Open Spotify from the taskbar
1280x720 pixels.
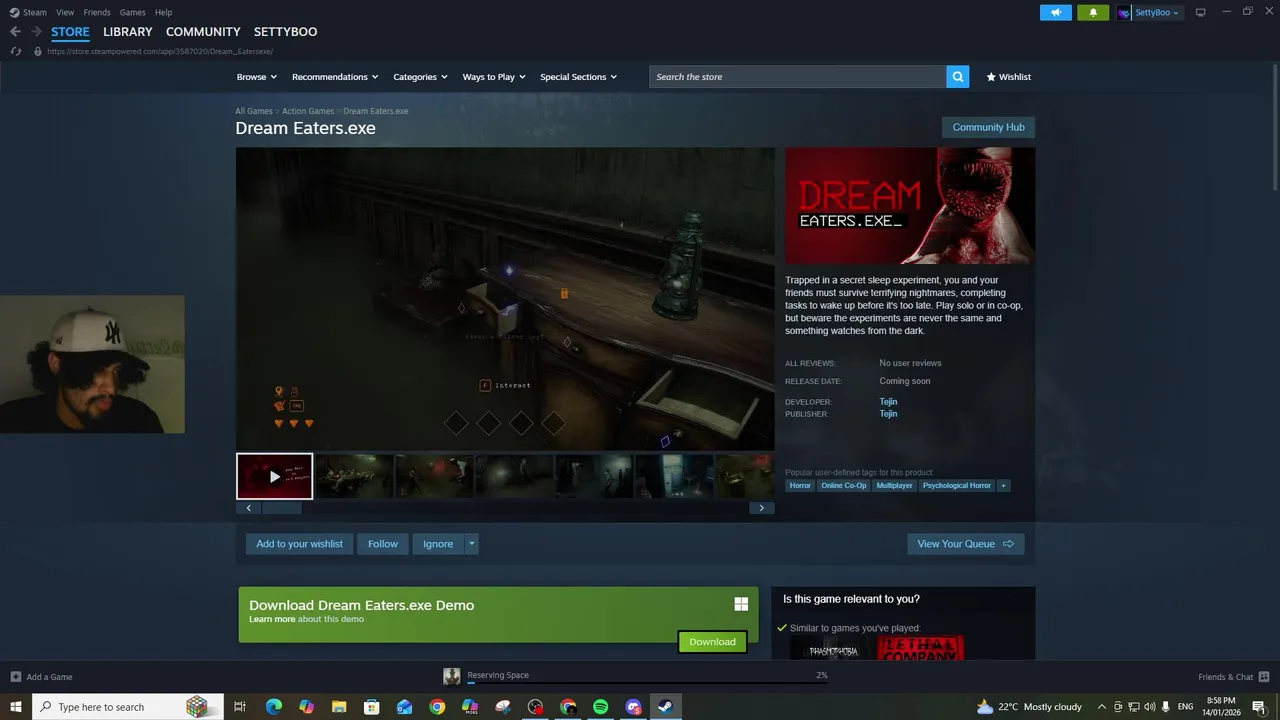[600, 707]
